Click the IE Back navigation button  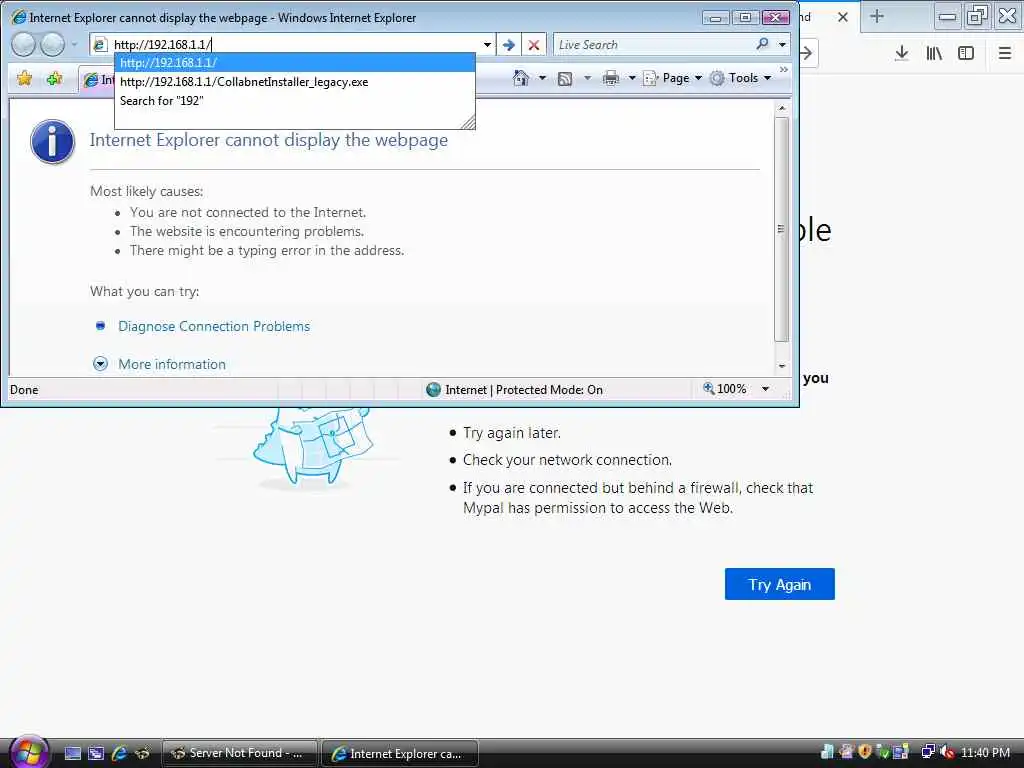click(24, 44)
